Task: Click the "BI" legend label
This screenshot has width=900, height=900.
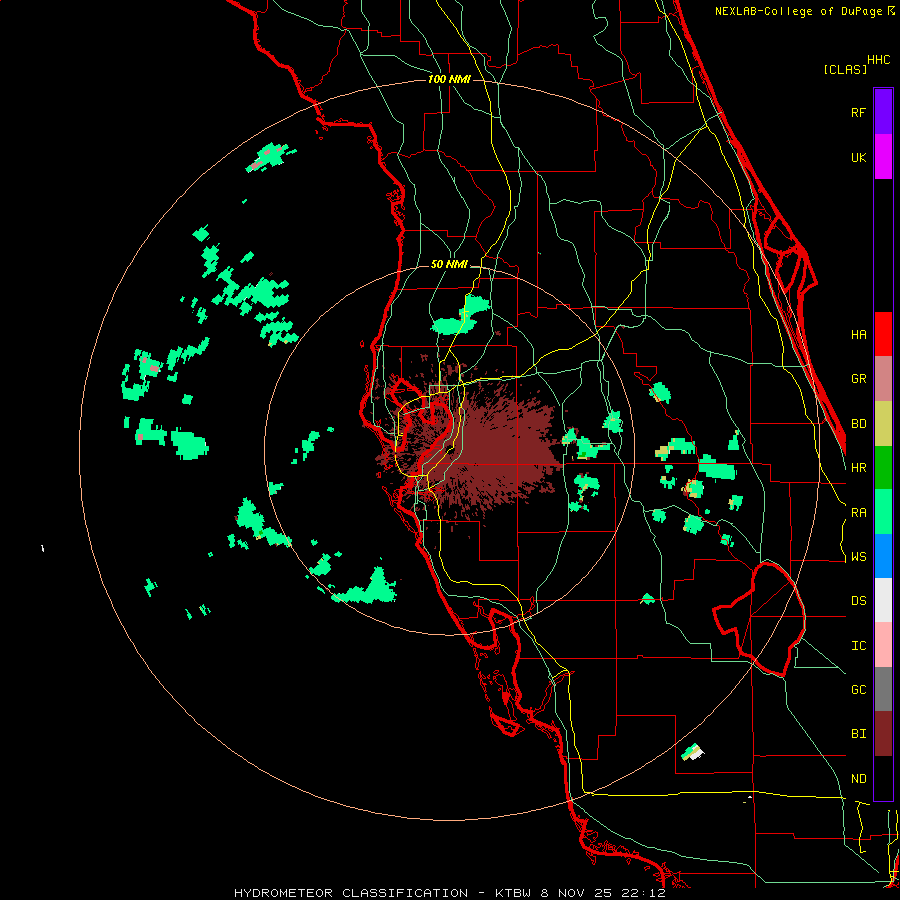Action: pyautogui.click(x=858, y=734)
